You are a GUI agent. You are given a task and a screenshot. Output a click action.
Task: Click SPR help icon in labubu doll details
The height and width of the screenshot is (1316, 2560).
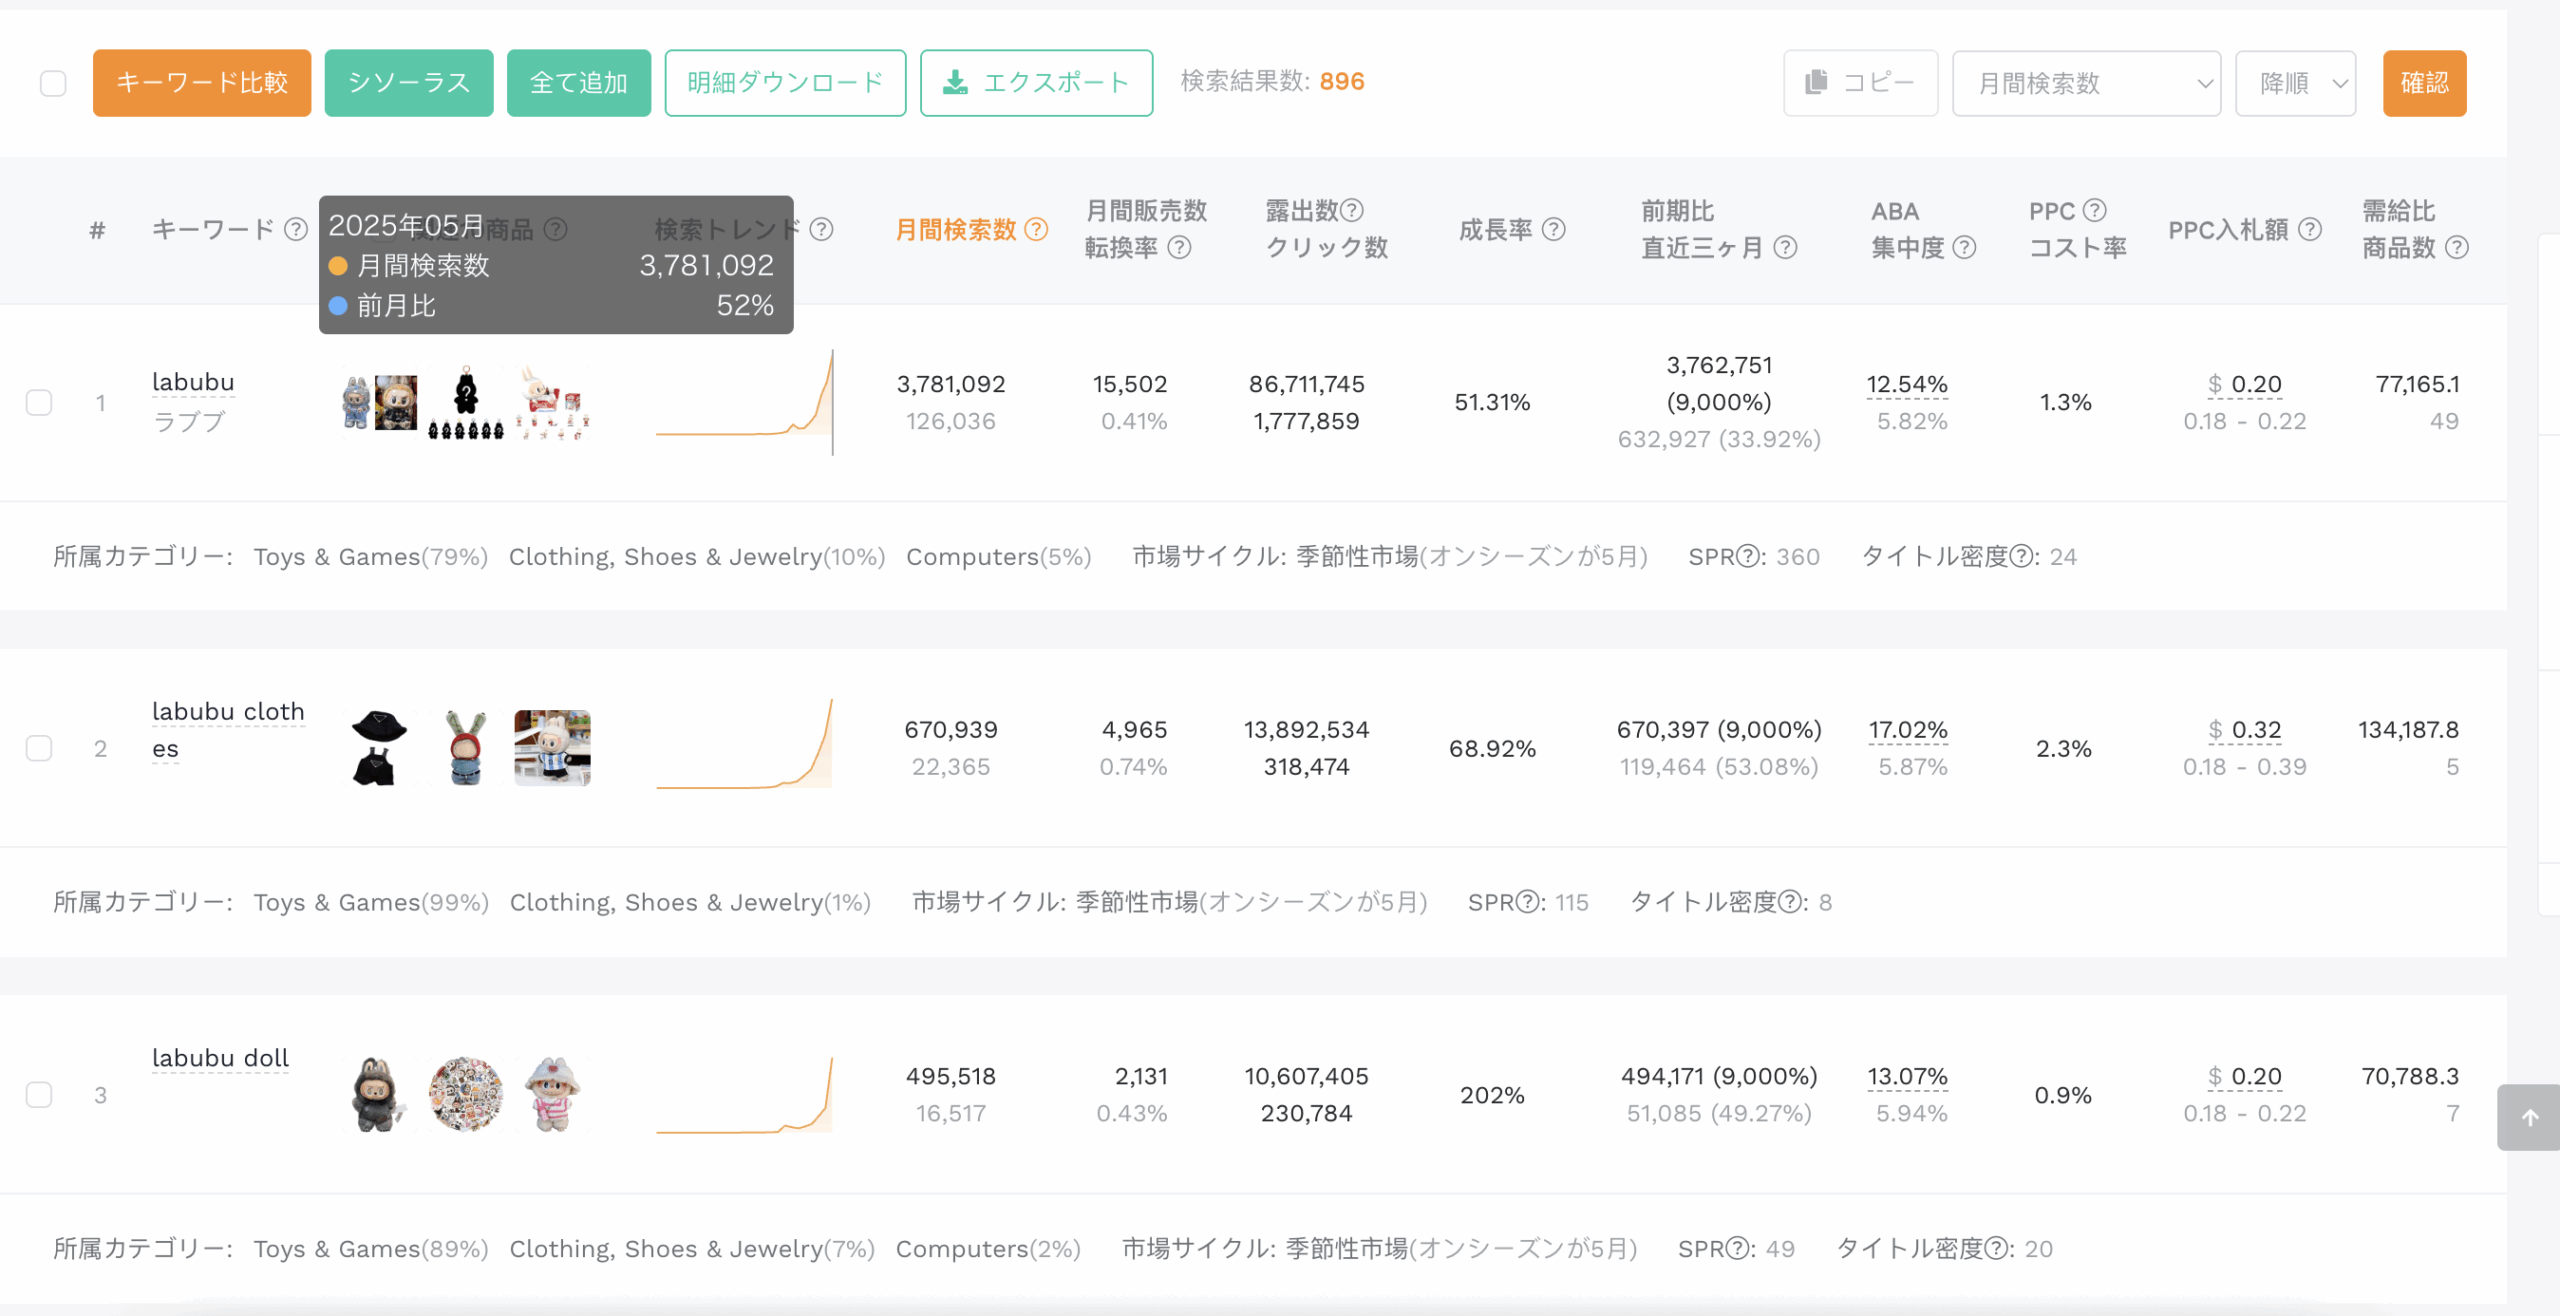pyautogui.click(x=1738, y=1249)
